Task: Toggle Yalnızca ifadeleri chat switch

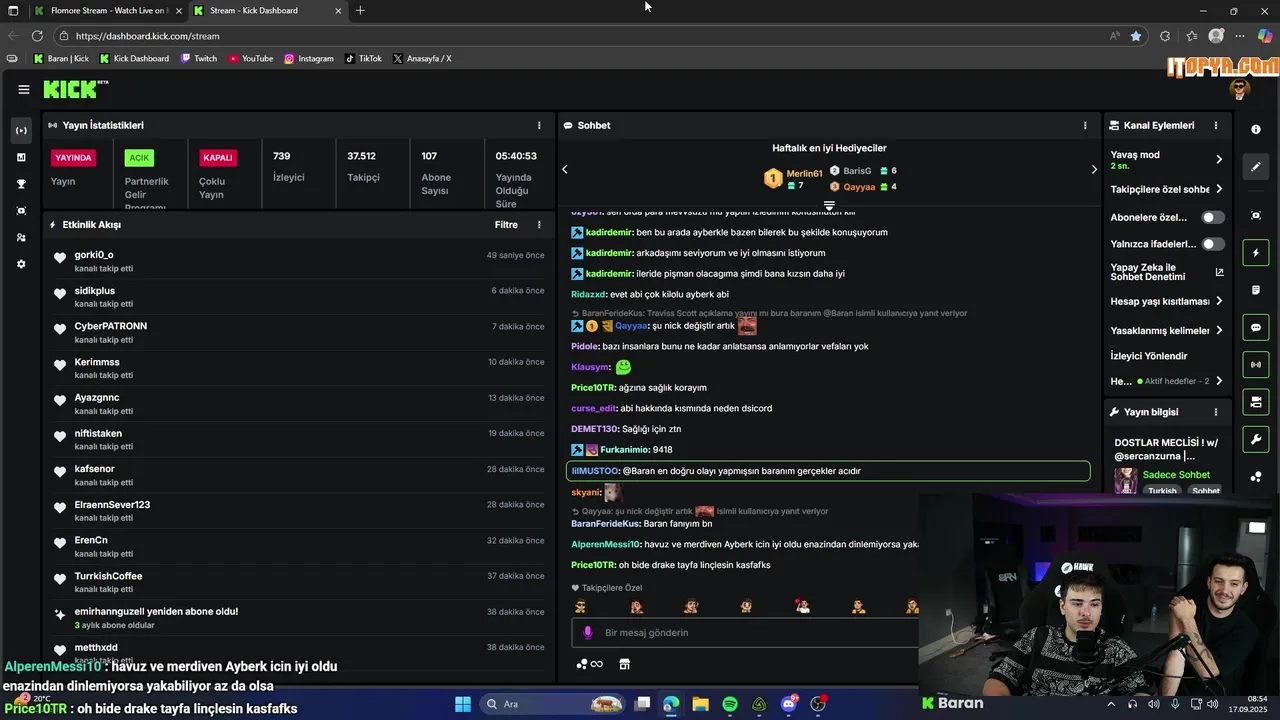Action: pos(1212,244)
